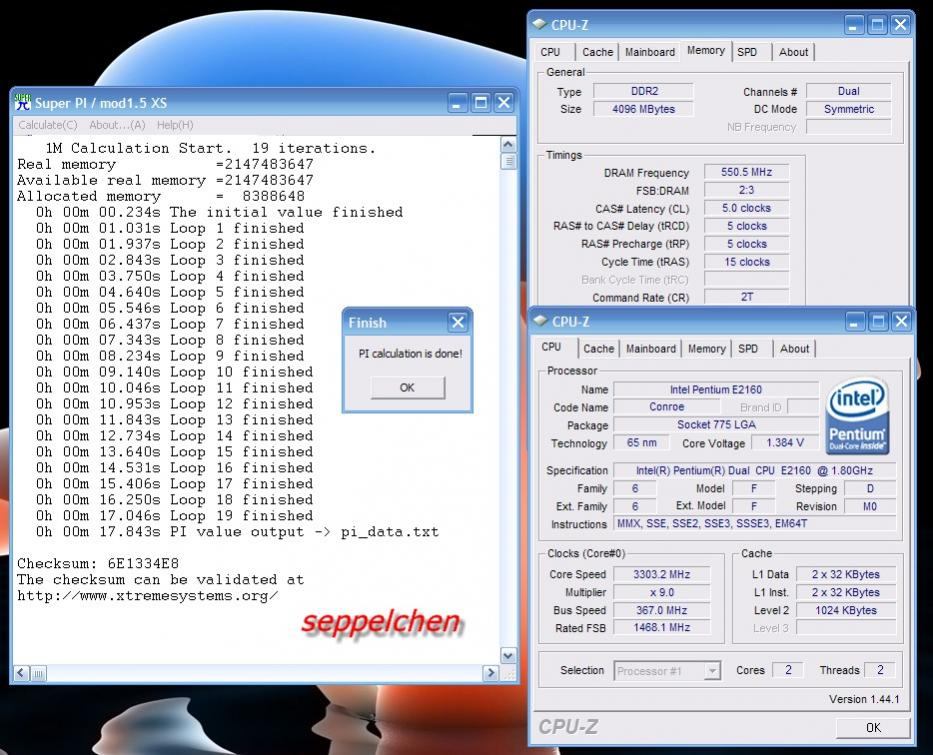The width and height of the screenshot is (933, 755).
Task: Click the DRAM Frequency value 550.5 MHz
Action: 746,172
